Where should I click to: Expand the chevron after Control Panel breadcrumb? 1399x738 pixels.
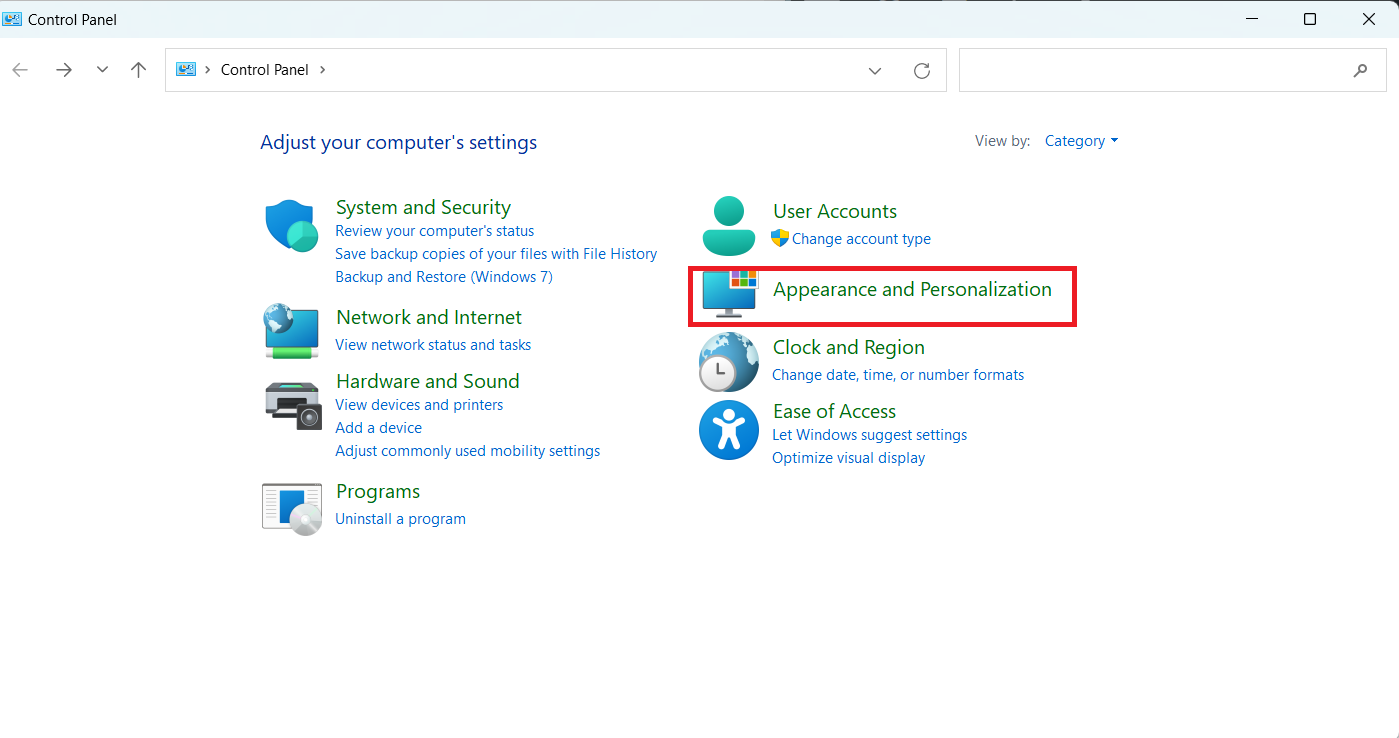click(323, 70)
